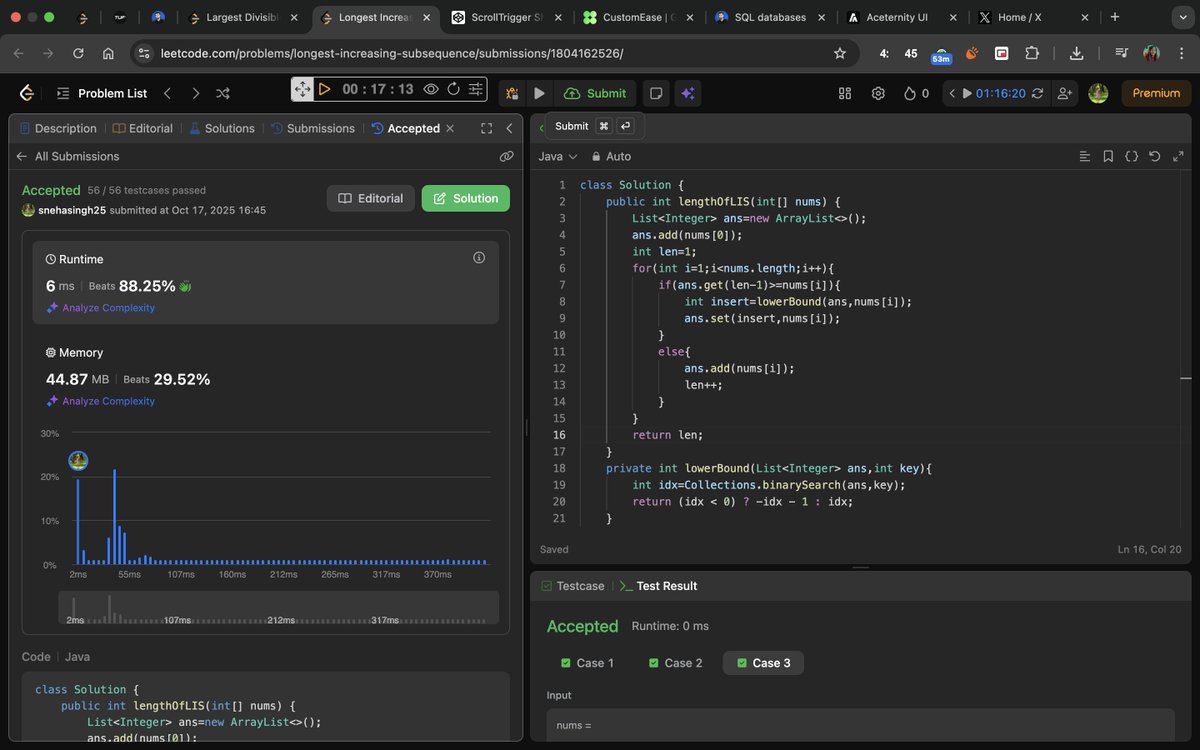This screenshot has width=1200, height=750.
Task: Click the shuffle random problem icon
Action: pyautogui.click(x=223, y=93)
